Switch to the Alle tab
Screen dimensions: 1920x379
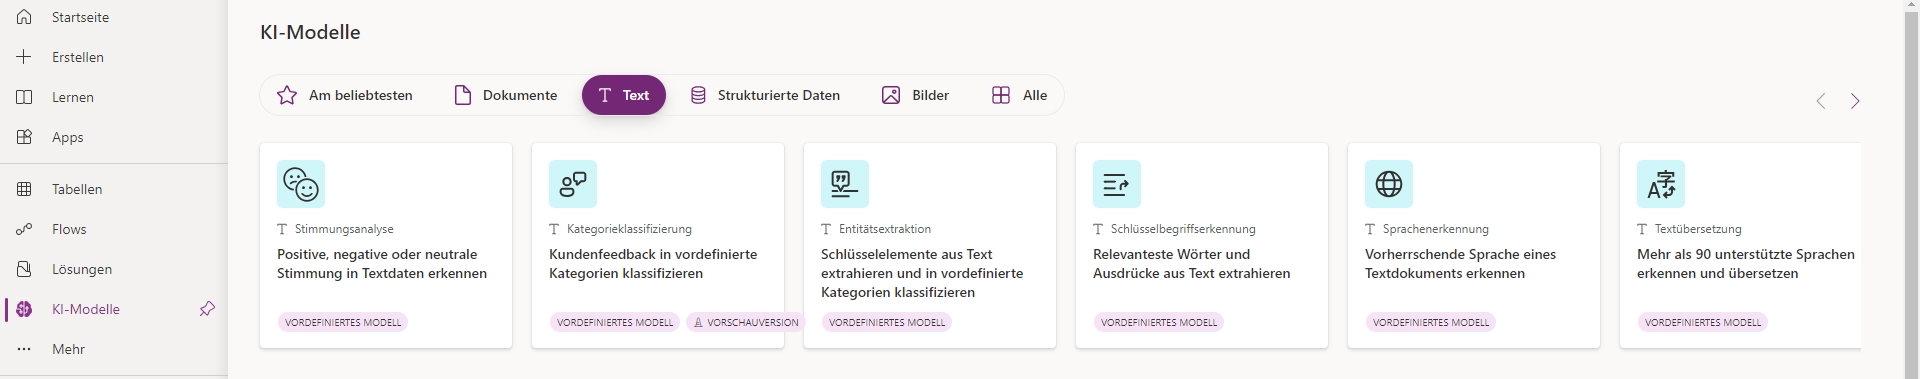click(x=1019, y=95)
